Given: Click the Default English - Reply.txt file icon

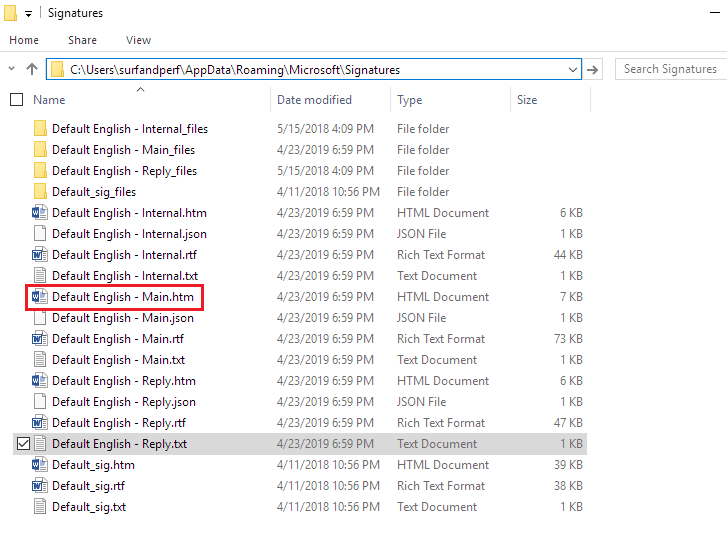Looking at the screenshot, I should click(x=40, y=444).
